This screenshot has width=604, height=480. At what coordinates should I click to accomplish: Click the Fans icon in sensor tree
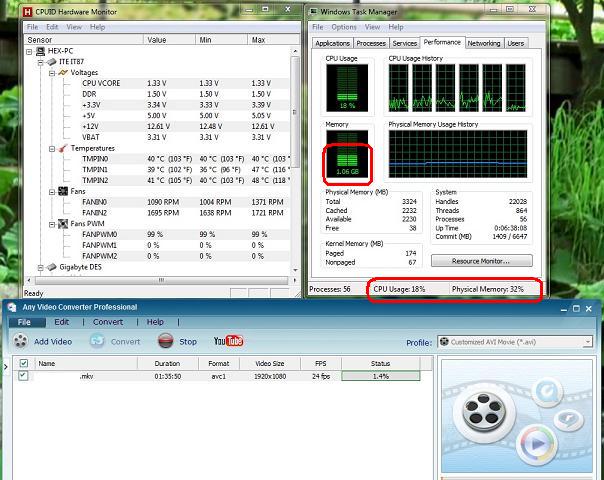point(63,191)
